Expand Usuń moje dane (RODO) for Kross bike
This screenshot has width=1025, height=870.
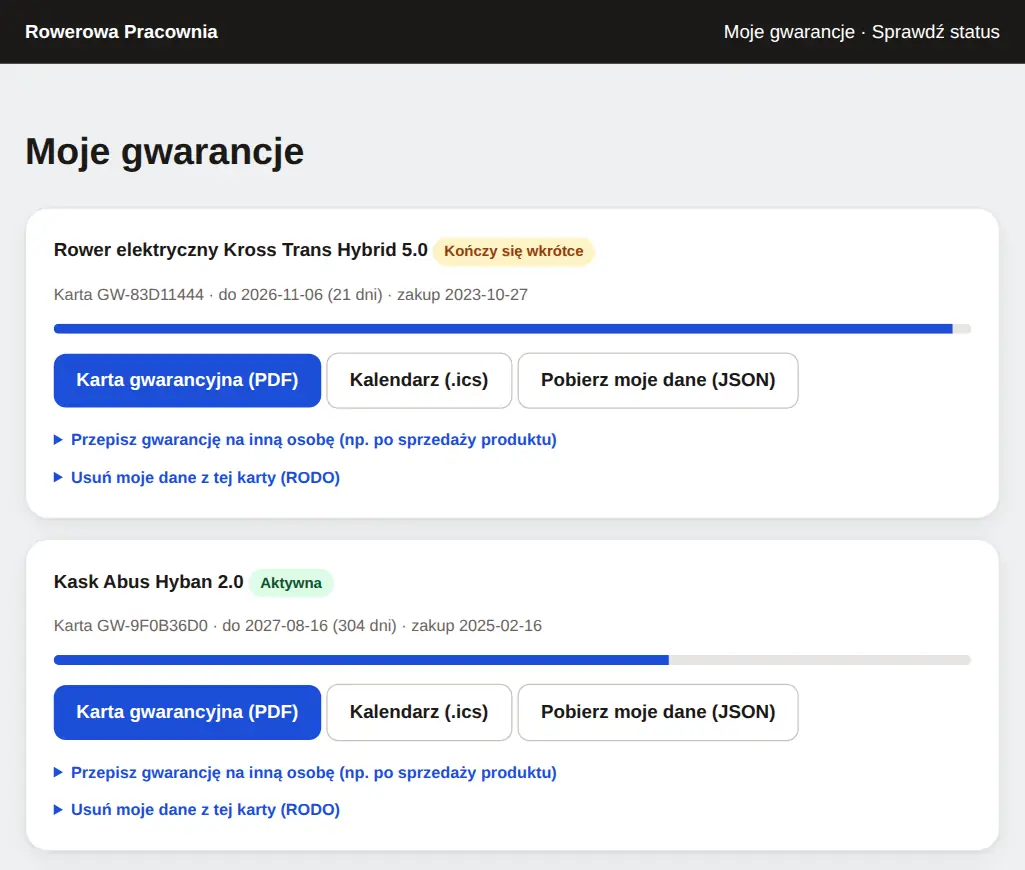[x=197, y=477]
